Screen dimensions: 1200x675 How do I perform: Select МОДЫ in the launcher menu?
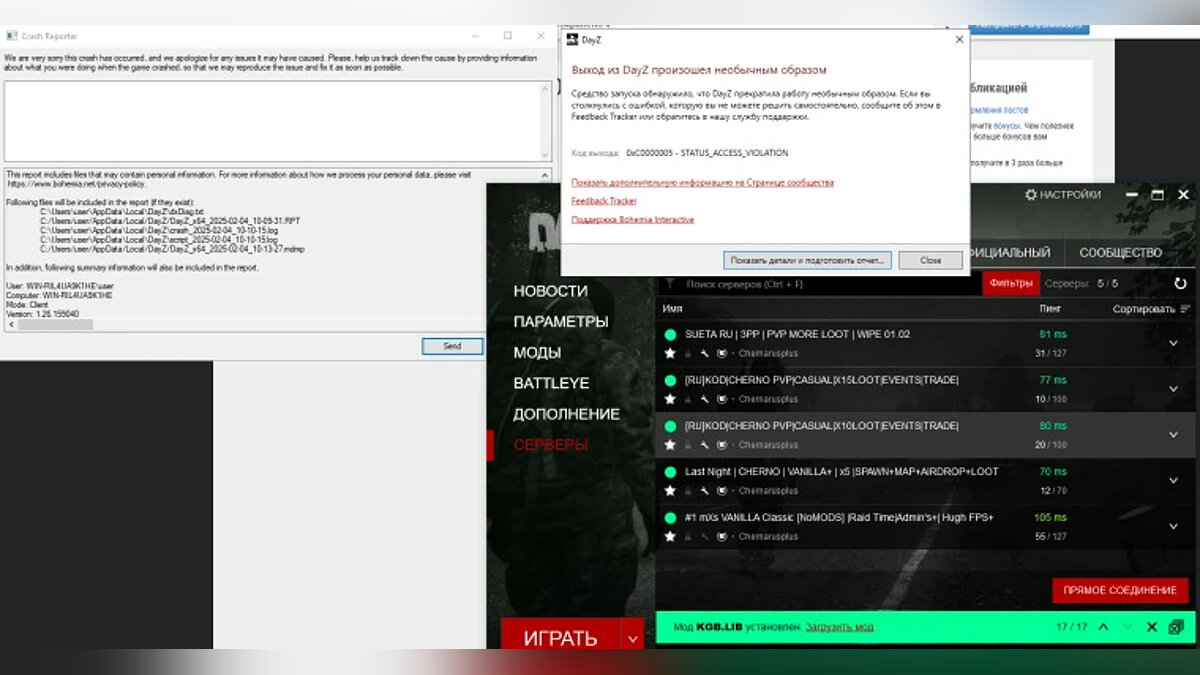[x=537, y=352]
